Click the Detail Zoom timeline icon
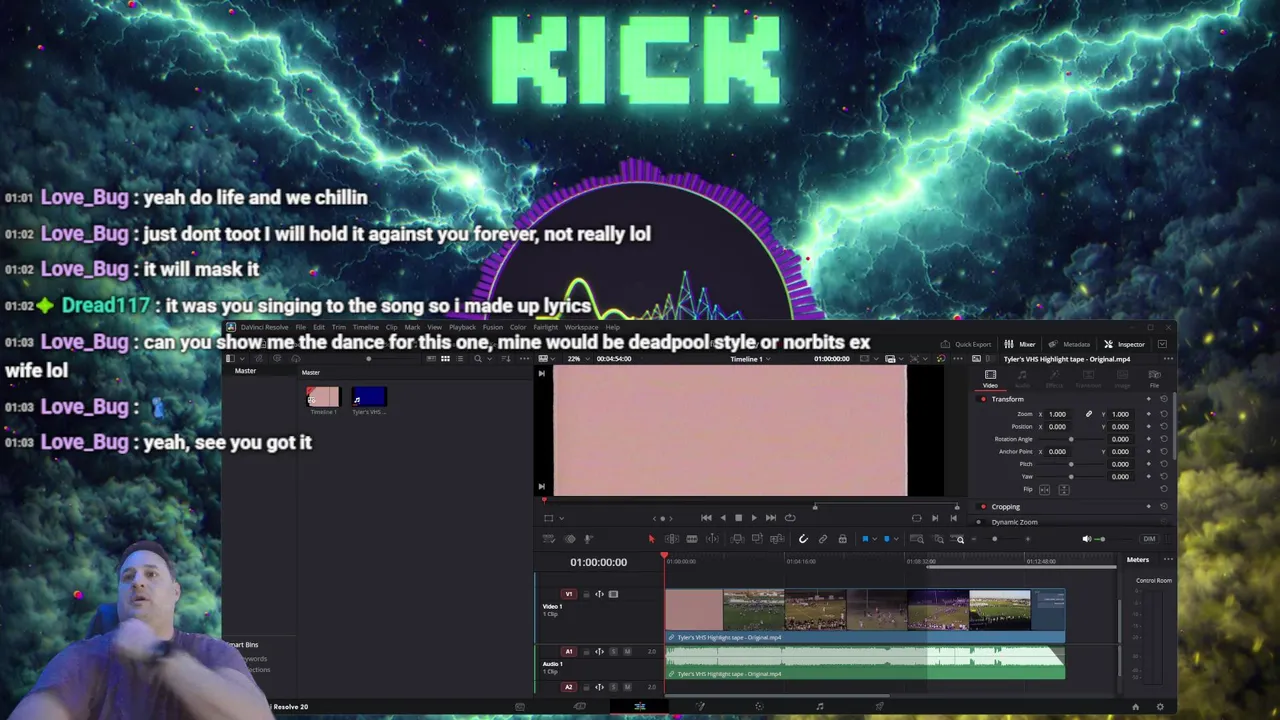This screenshot has width=1280, height=720. tap(938, 539)
